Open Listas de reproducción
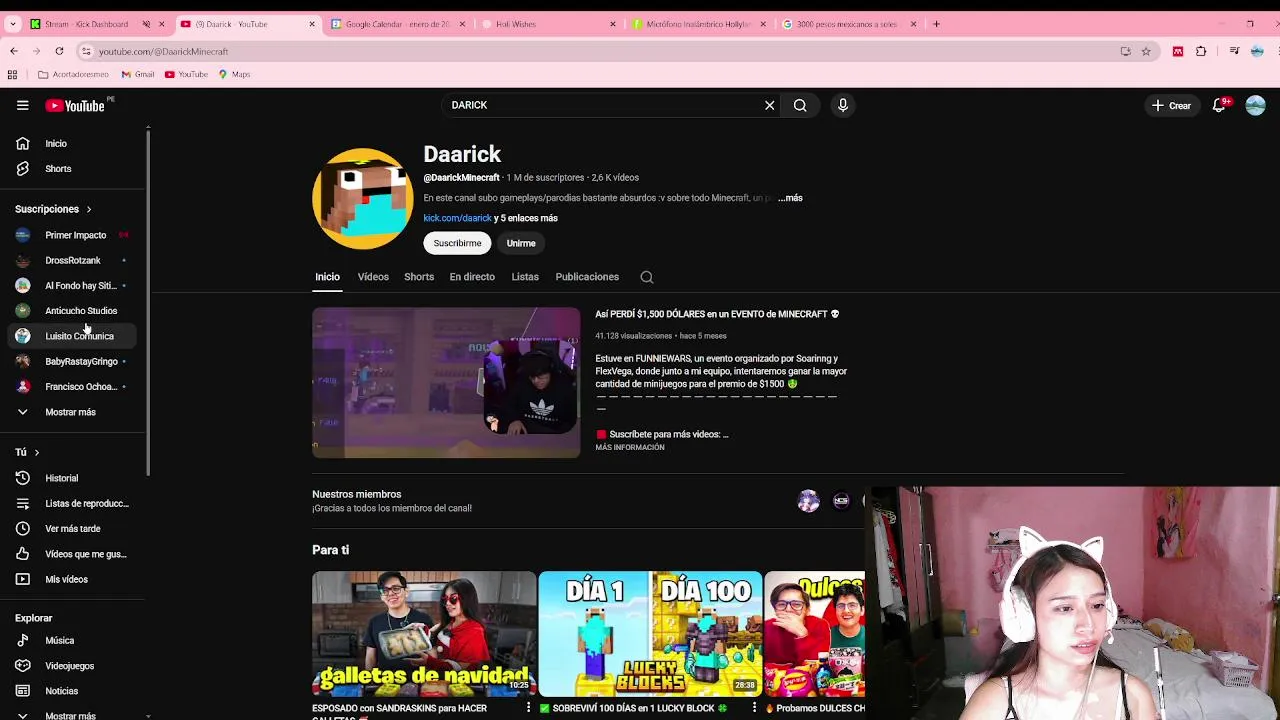Image resolution: width=1280 pixels, height=720 pixels. (72, 503)
